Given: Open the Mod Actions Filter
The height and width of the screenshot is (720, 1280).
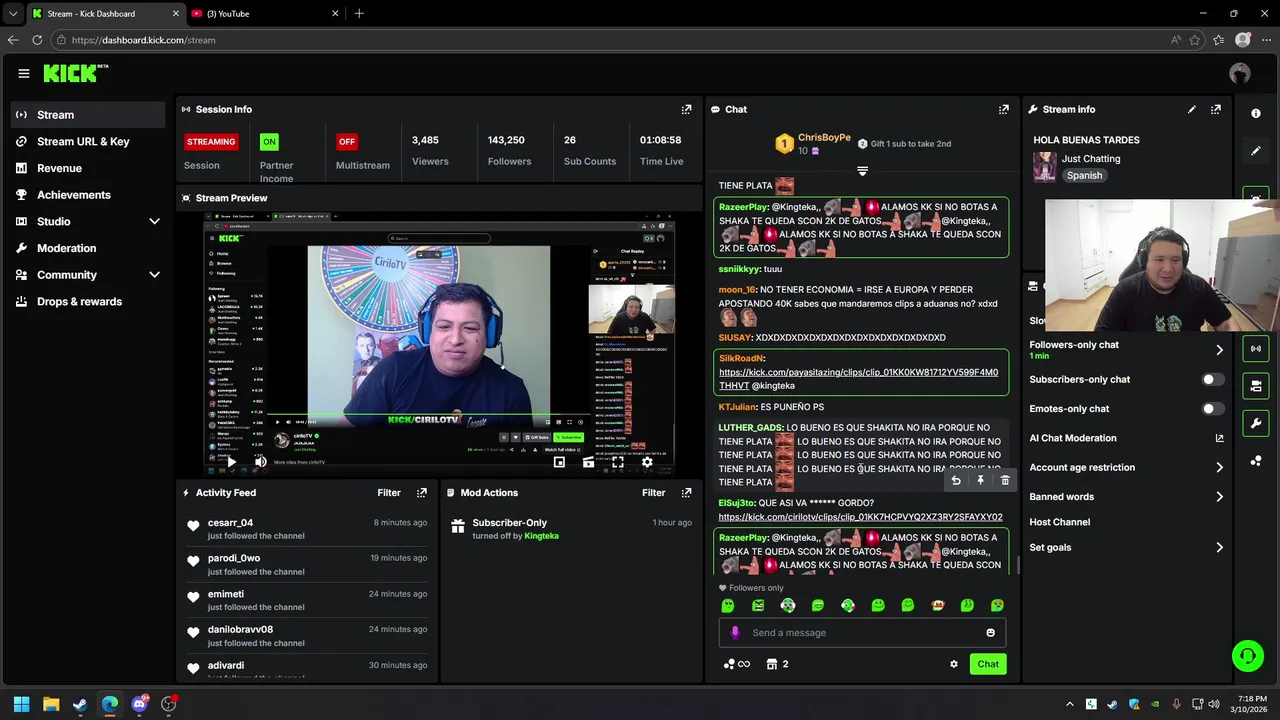Looking at the screenshot, I should click(x=654, y=493).
